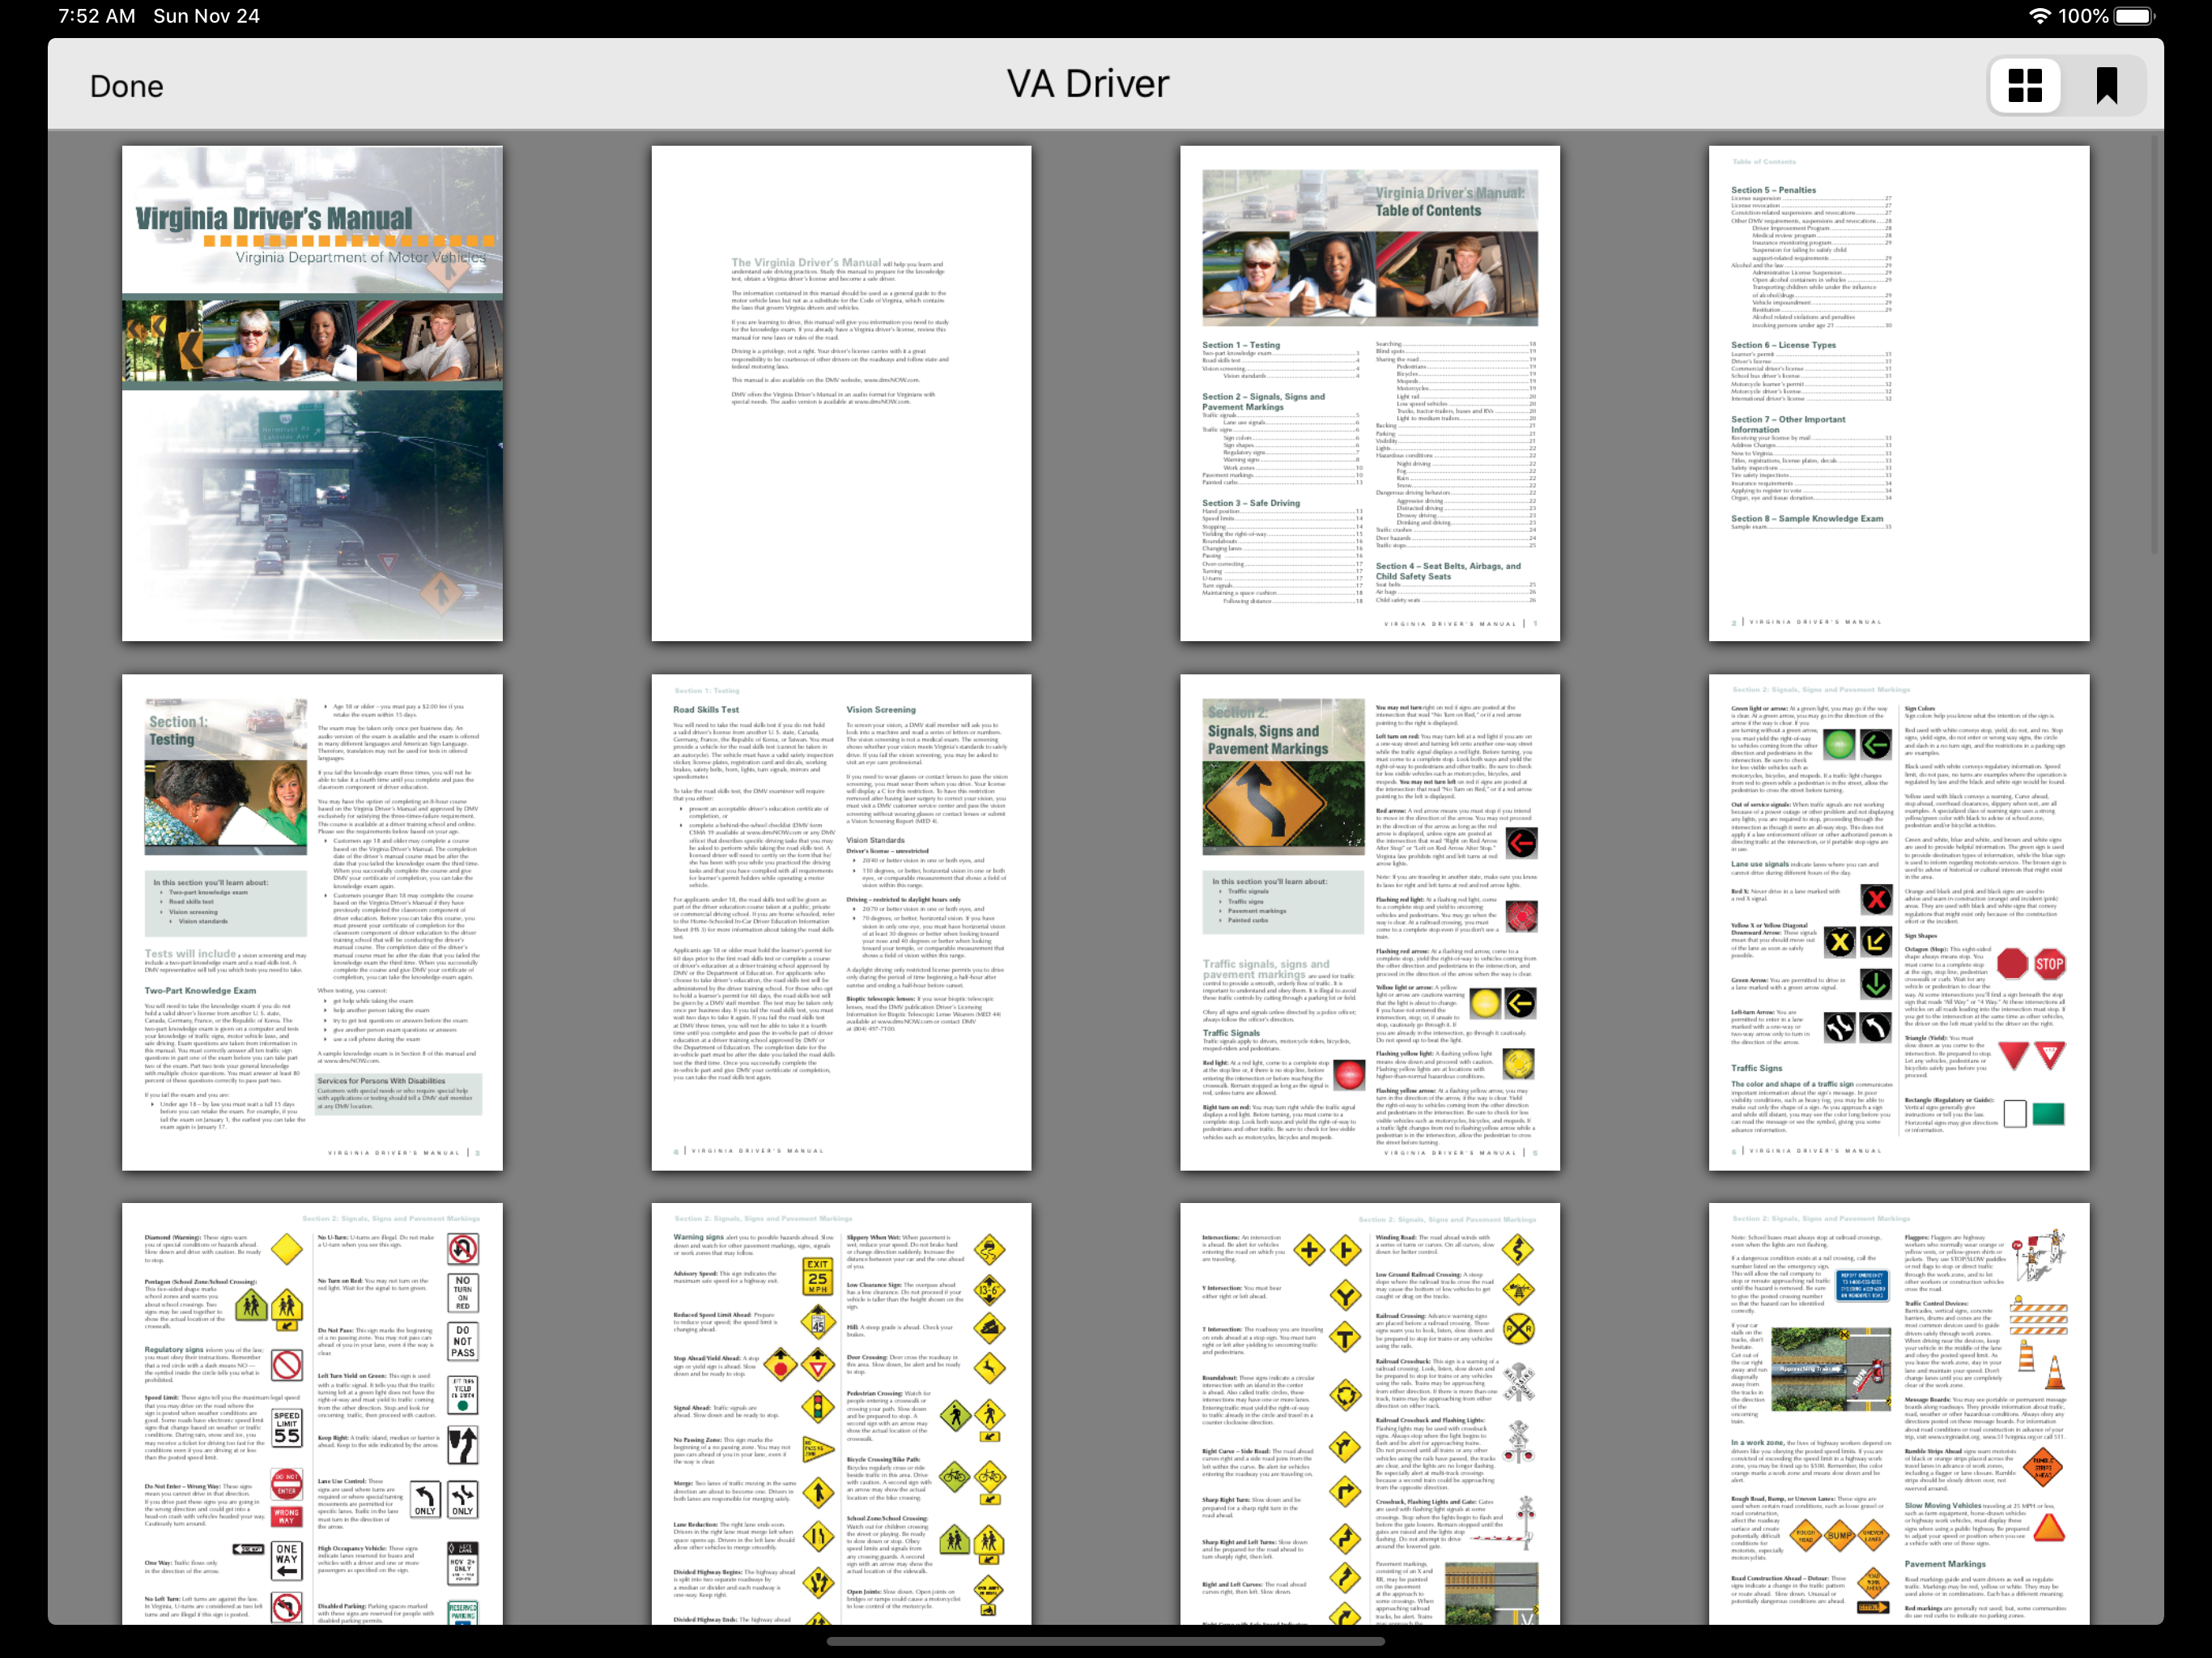Open the Table of Contents page thumbnail

1370,393
